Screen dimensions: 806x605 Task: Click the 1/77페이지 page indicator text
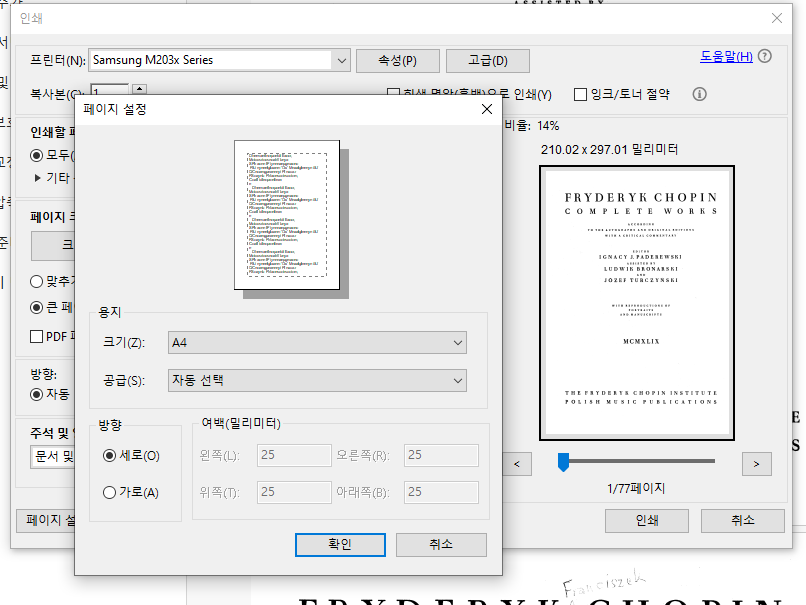636,488
